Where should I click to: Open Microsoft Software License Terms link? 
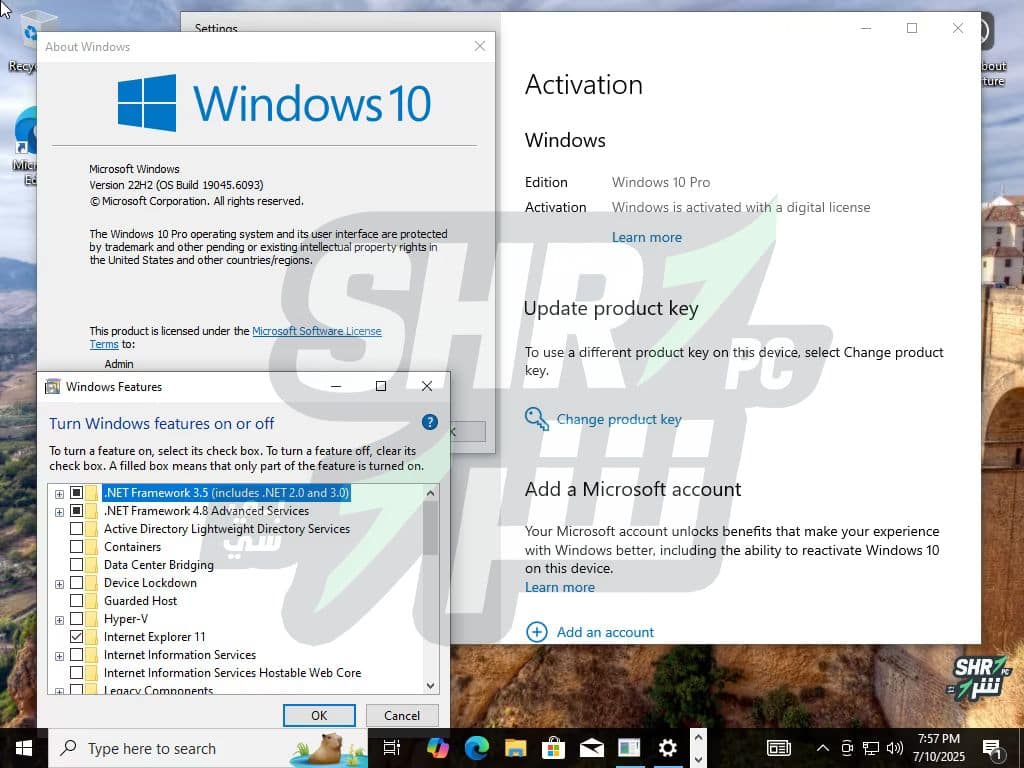(316, 331)
